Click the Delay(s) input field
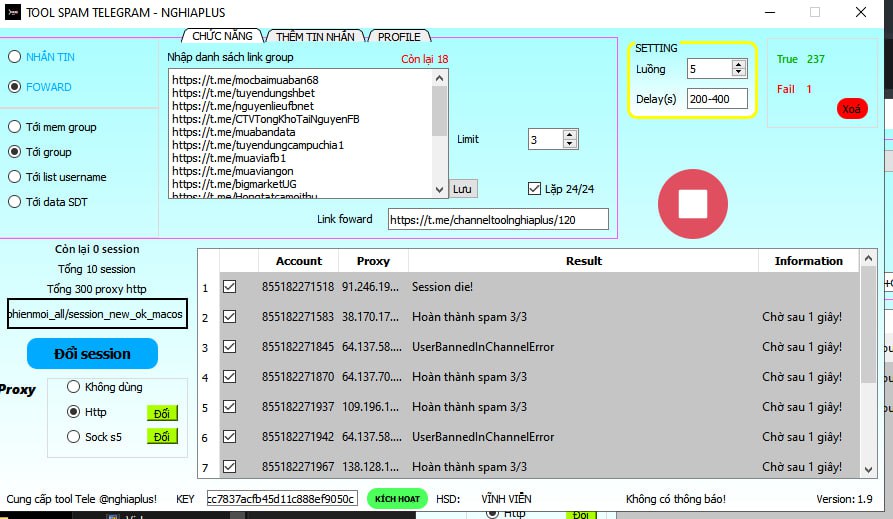 click(x=717, y=99)
